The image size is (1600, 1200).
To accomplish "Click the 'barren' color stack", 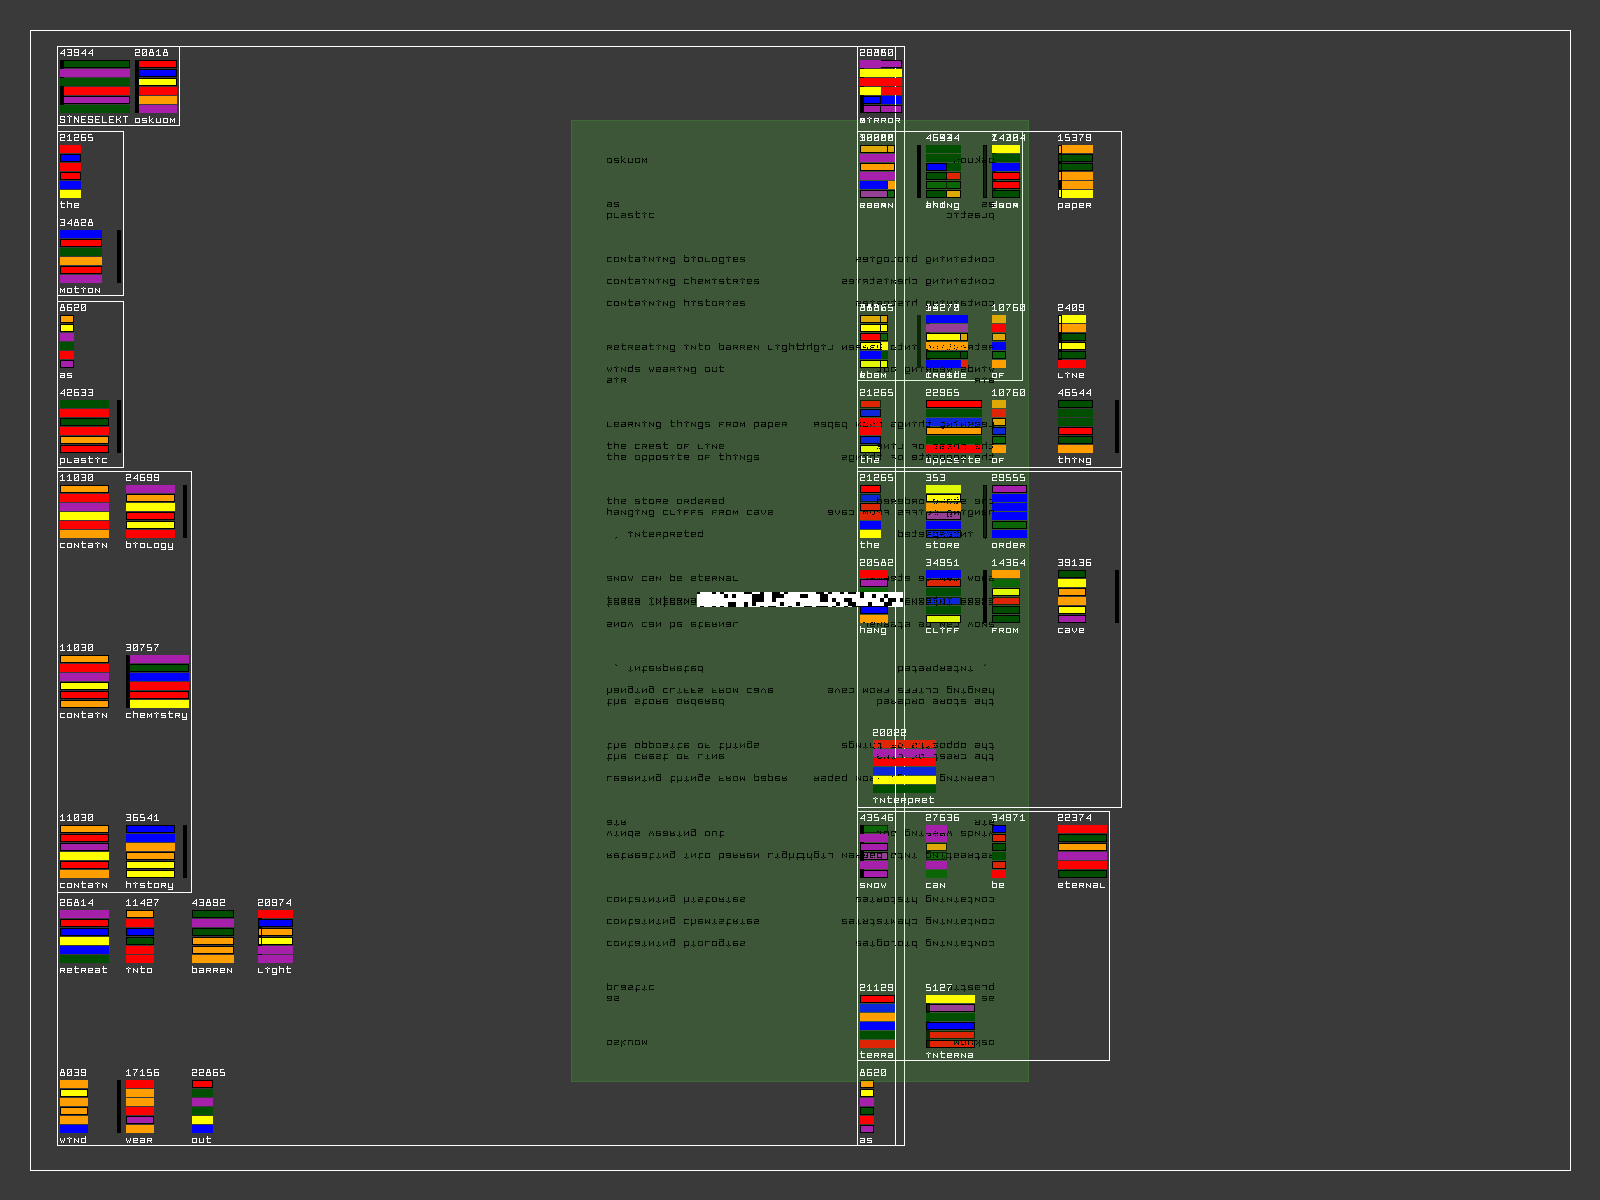I will [x=212, y=936].
